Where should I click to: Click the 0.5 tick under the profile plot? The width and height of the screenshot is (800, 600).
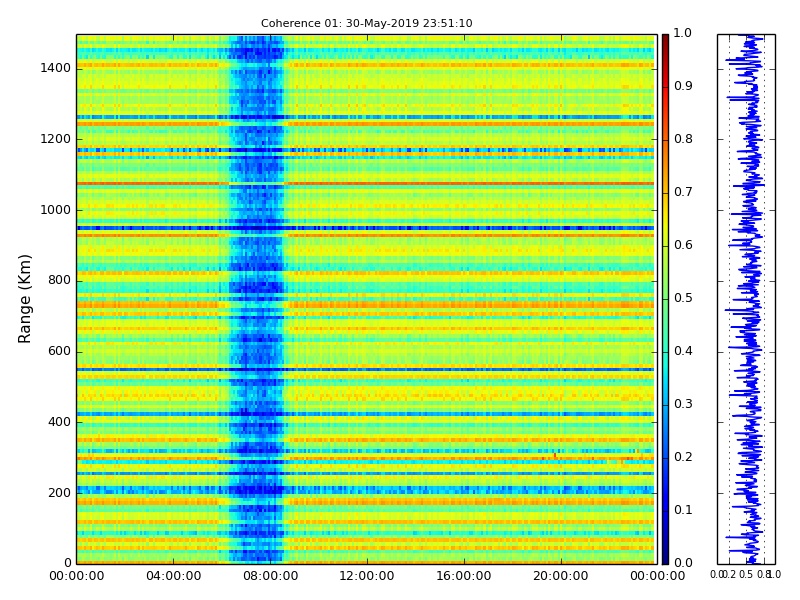(x=745, y=574)
